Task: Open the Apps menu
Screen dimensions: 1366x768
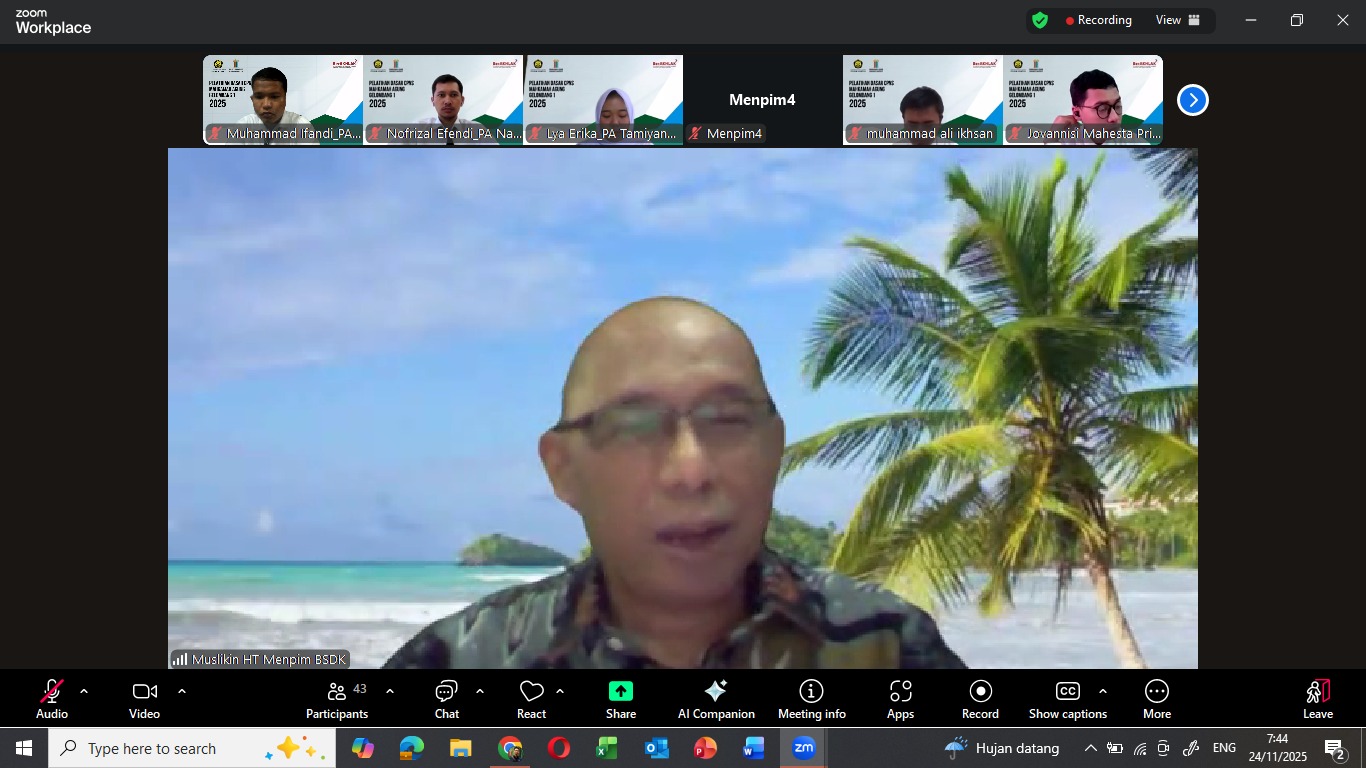Action: pos(900,699)
